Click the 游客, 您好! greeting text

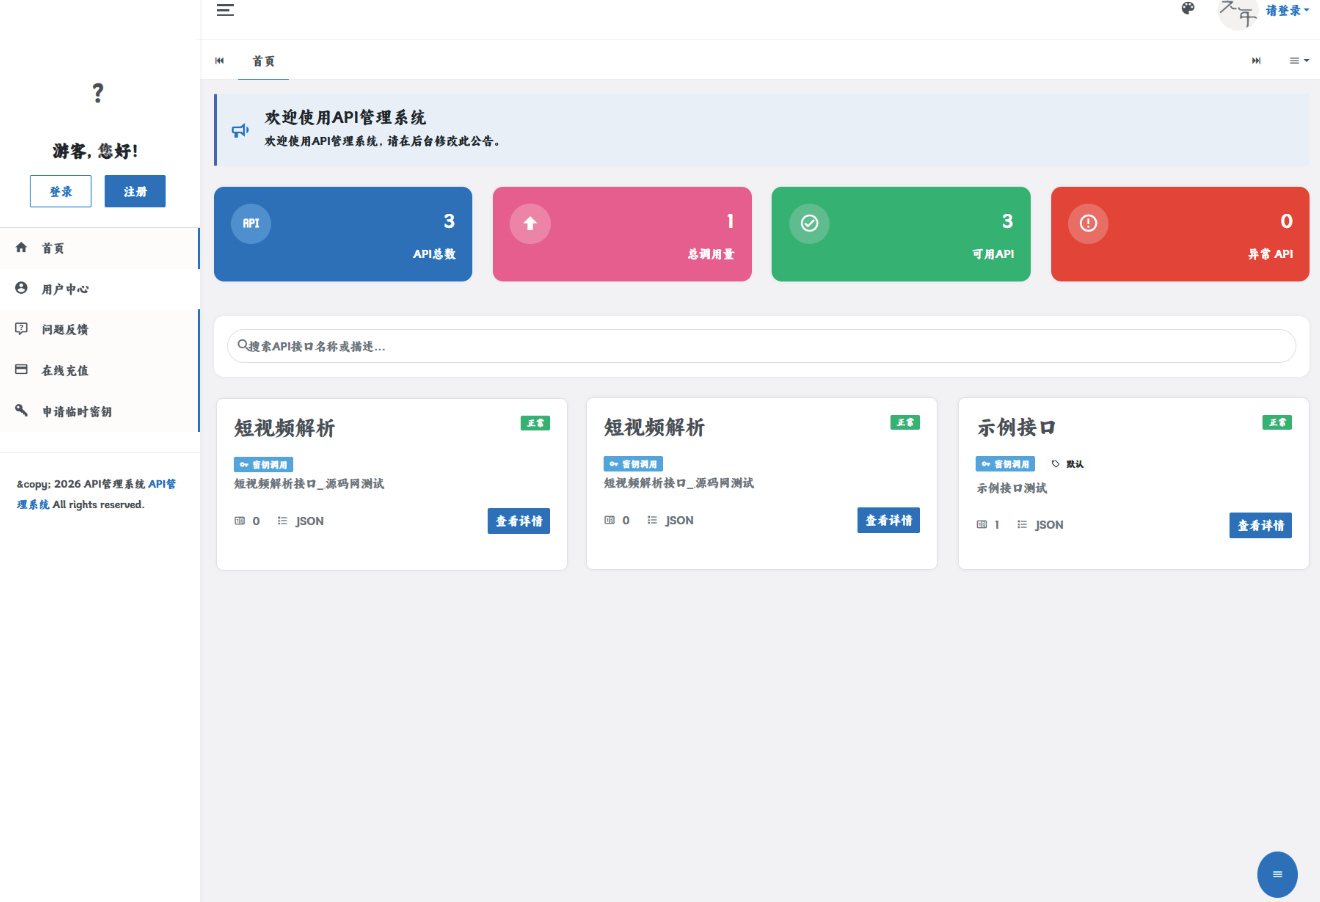(96, 151)
